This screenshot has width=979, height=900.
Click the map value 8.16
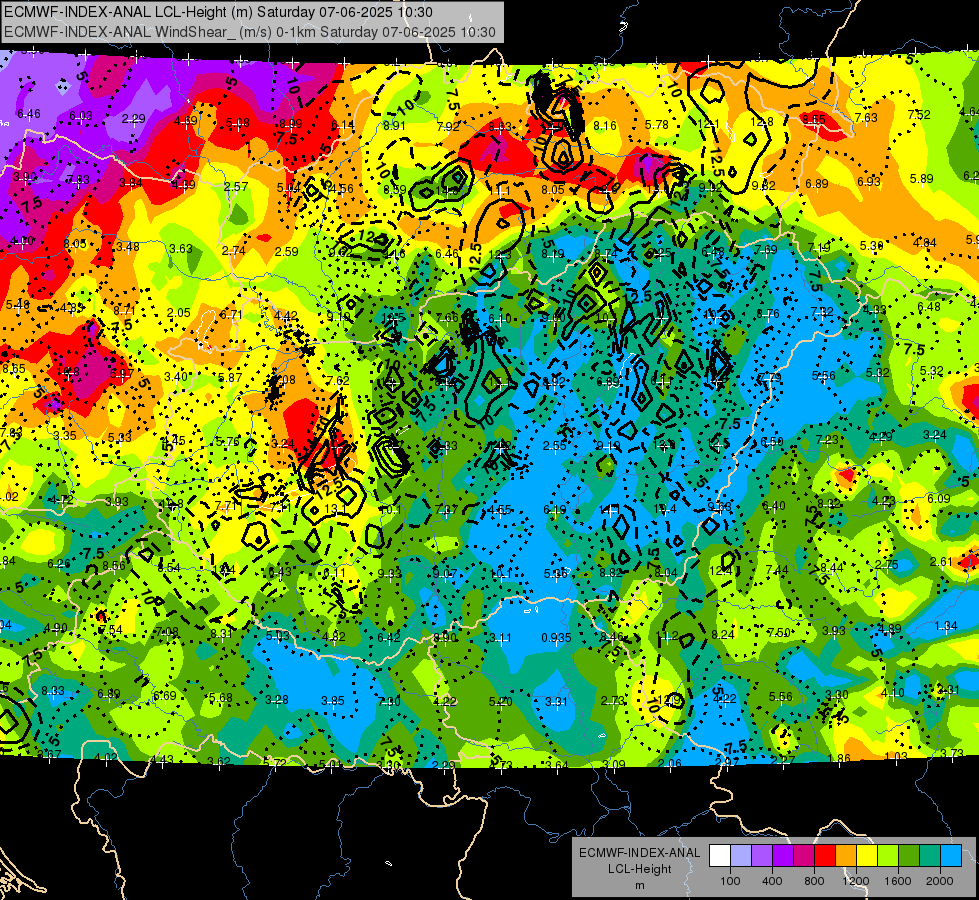(604, 126)
